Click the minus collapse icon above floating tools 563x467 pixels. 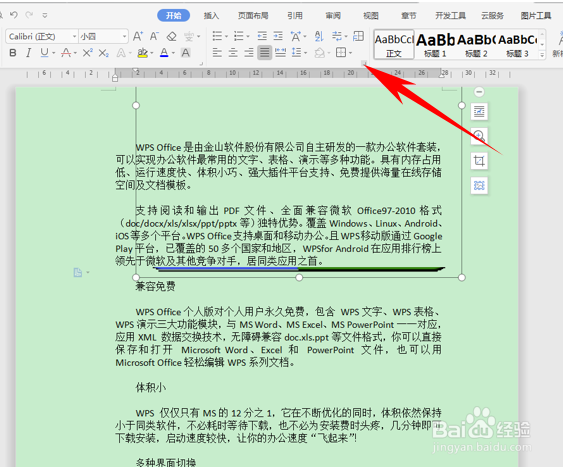(479, 92)
